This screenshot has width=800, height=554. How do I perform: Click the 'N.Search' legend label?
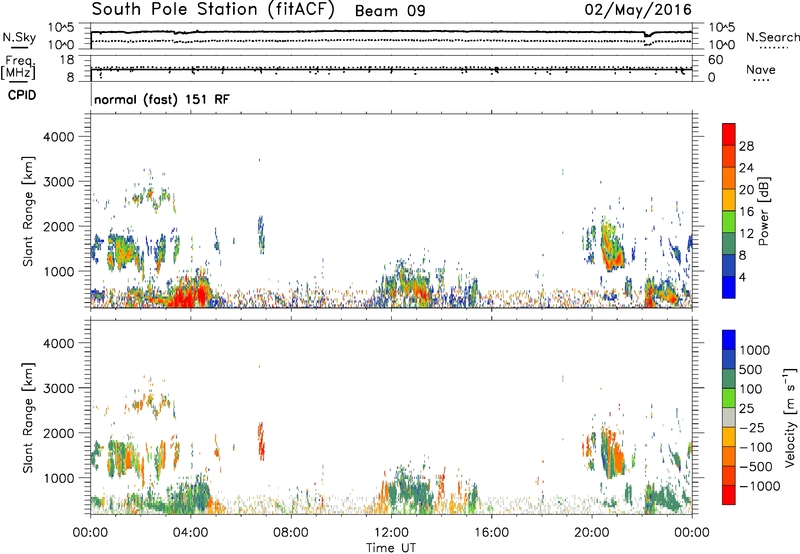click(x=772, y=37)
